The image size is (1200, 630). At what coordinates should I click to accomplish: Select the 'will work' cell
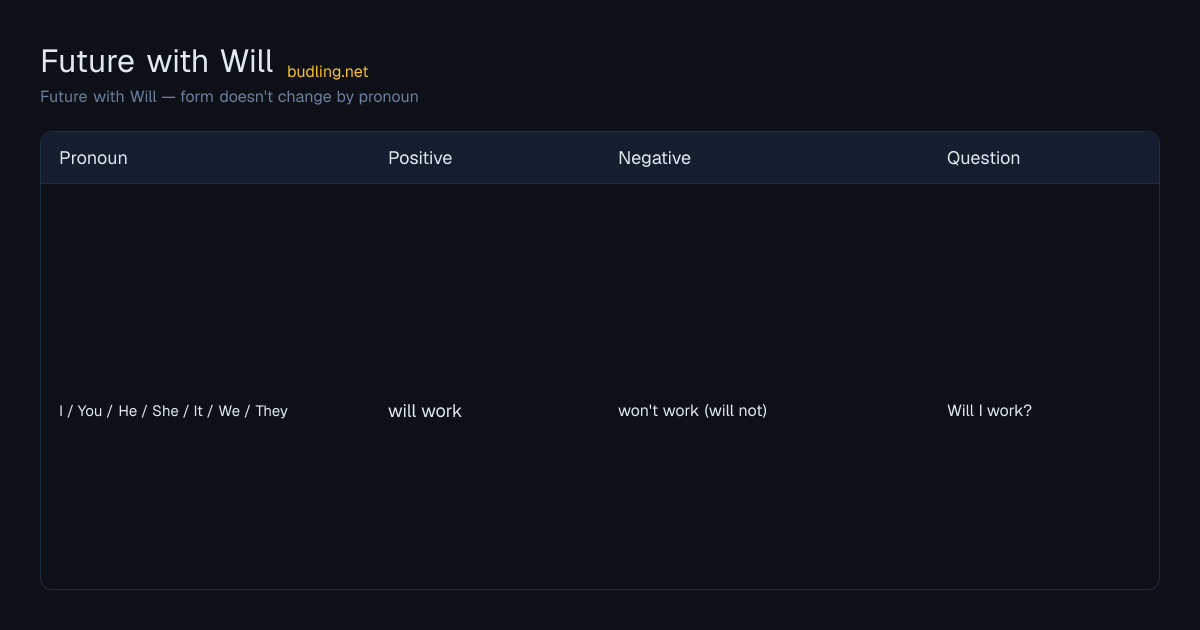(x=425, y=411)
